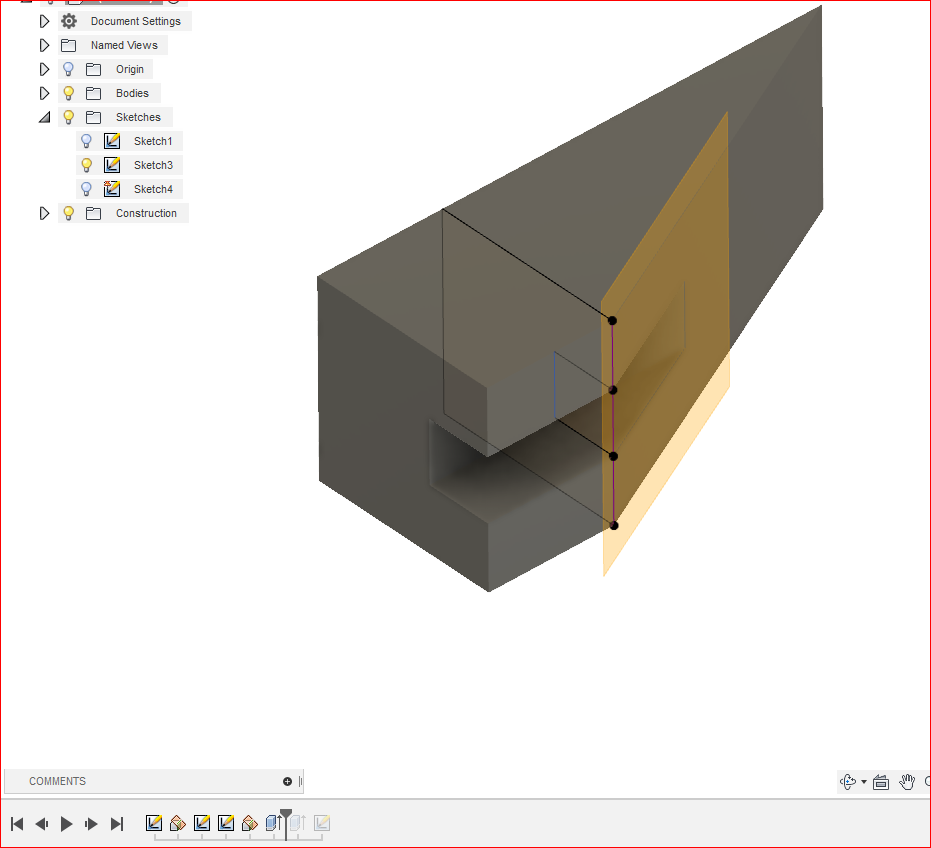Click the Bodies folder icon

[x=93, y=93]
